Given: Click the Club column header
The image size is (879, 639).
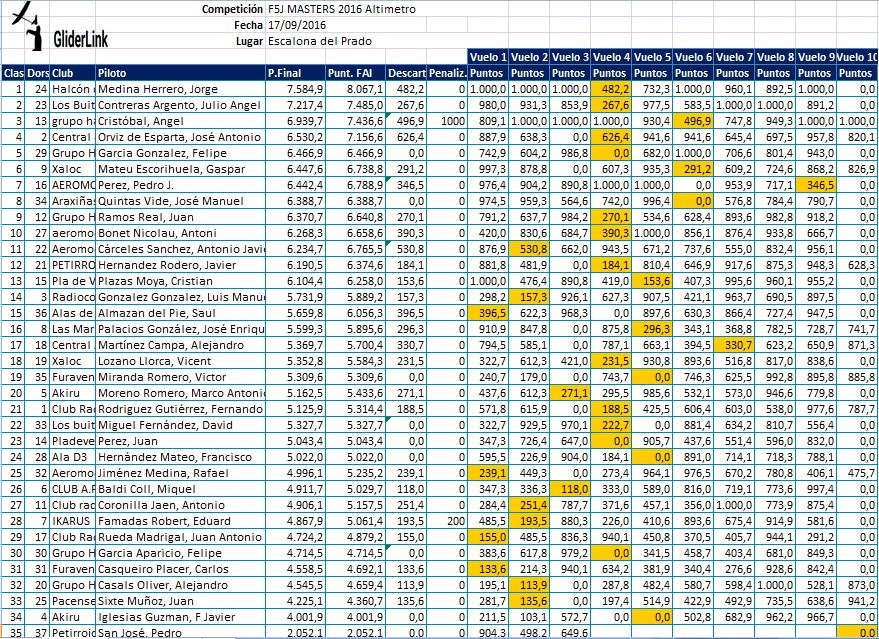Looking at the screenshot, I should tap(72, 73).
